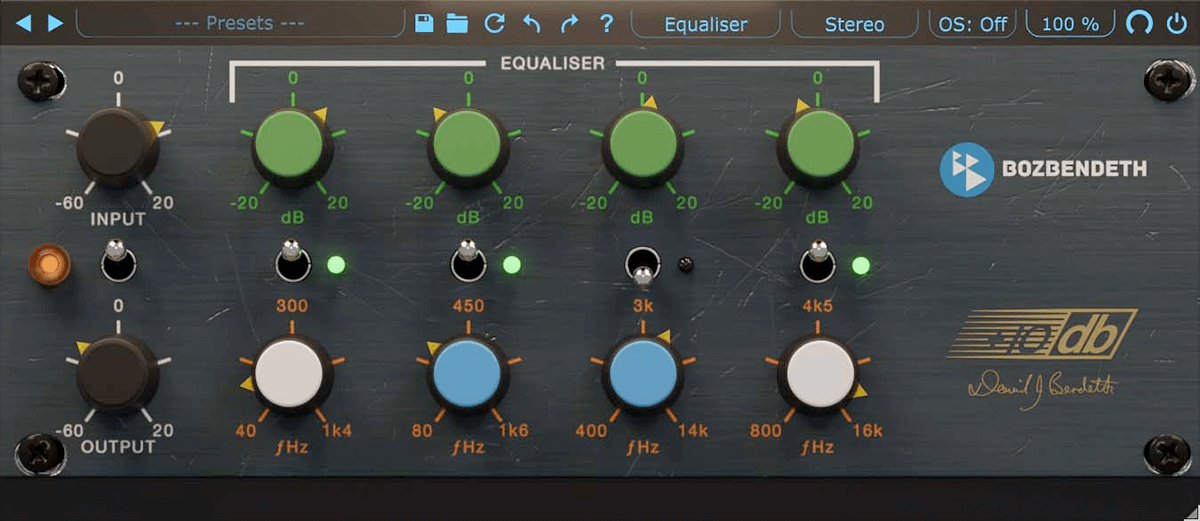The image size is (1200, 521).
Task: Flip the toggle switch beside the orange lamp
Action: (x=118, y=262)
